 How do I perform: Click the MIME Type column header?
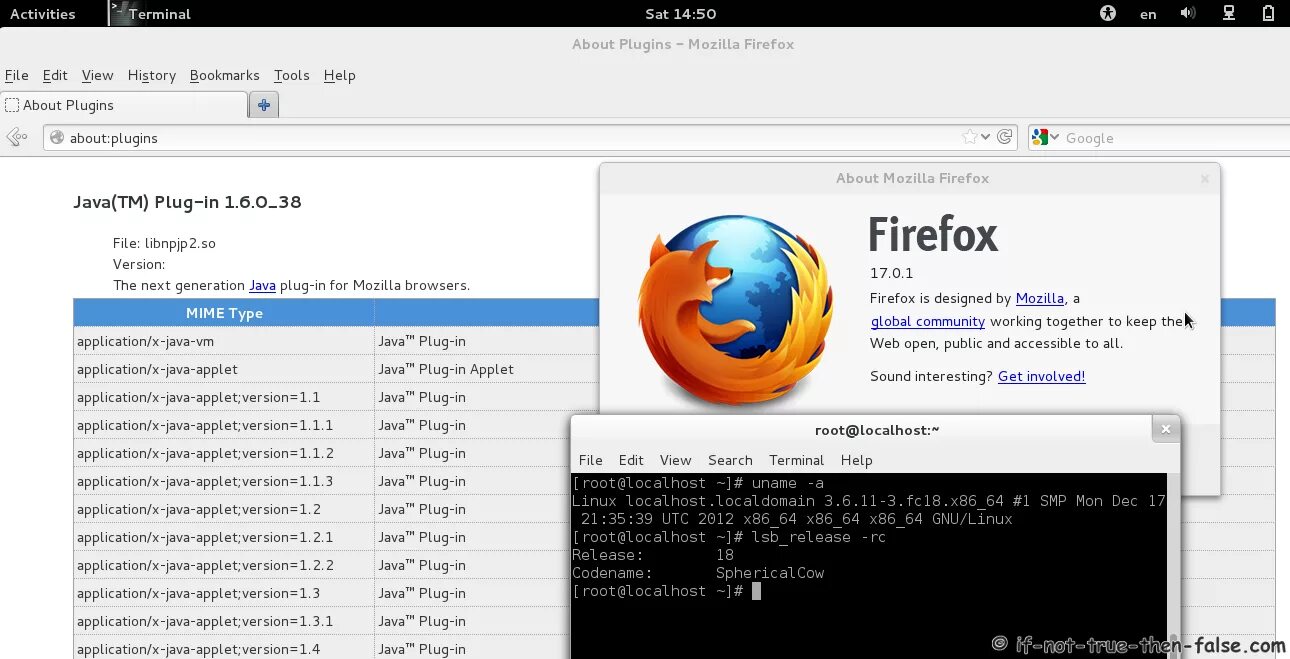224,313
